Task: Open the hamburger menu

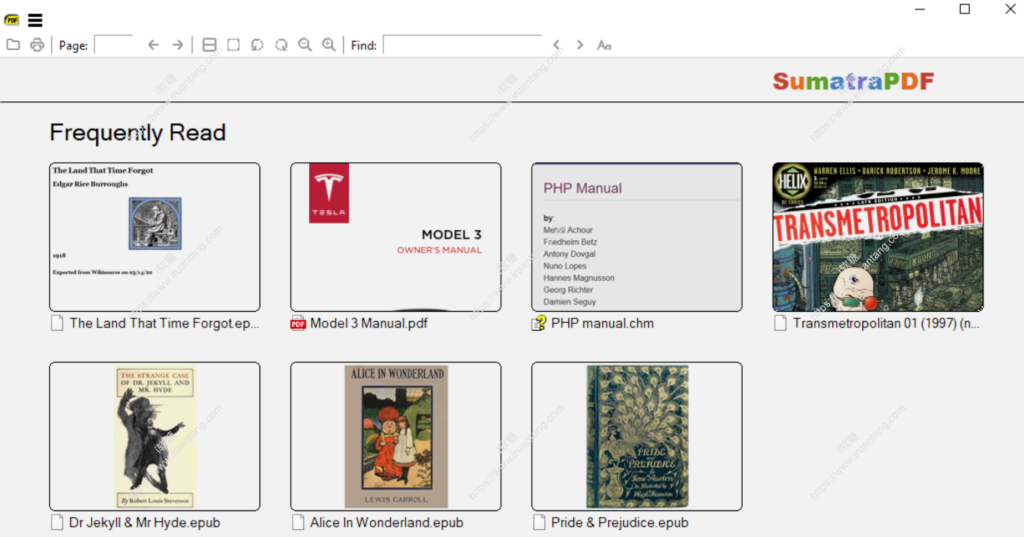Action: (x=35, y=20)
